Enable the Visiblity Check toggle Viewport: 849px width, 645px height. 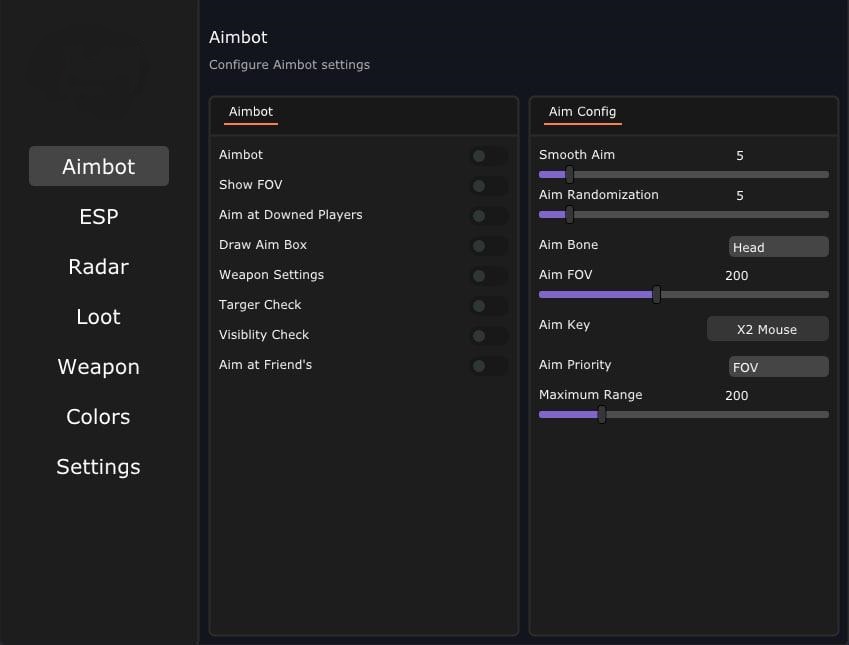[x=488, y=335]
